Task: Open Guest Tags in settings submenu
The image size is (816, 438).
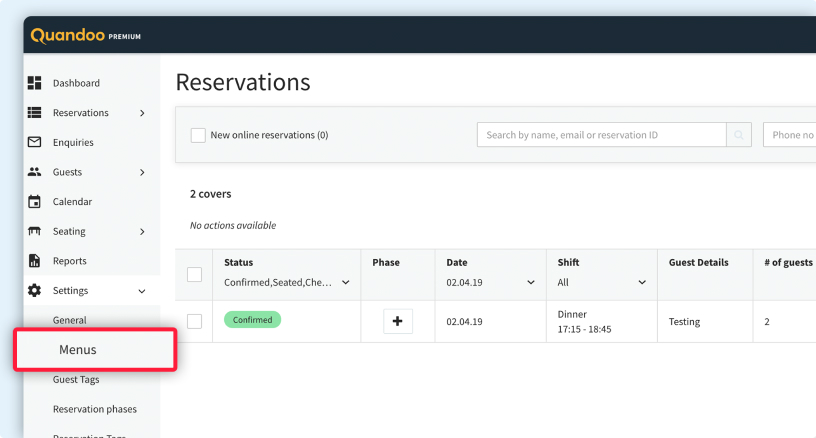Action: click(76, 380)
